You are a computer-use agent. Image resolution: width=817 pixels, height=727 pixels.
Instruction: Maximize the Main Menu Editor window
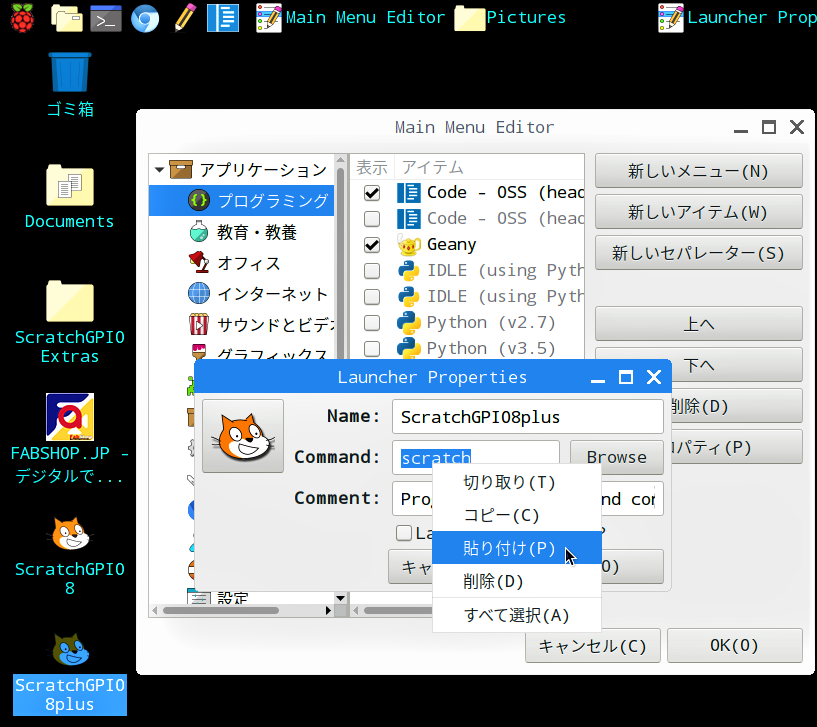[x=769, y=127]
